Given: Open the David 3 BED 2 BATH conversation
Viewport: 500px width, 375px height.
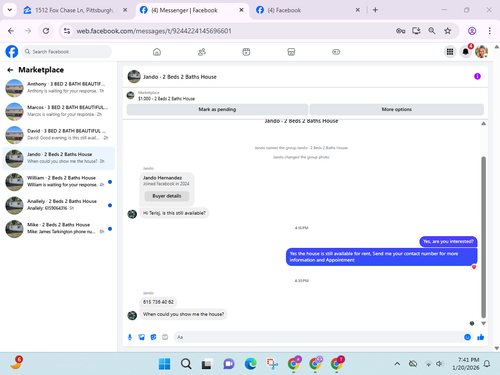Looking at the screenshot, I should (x=59, y=134).
